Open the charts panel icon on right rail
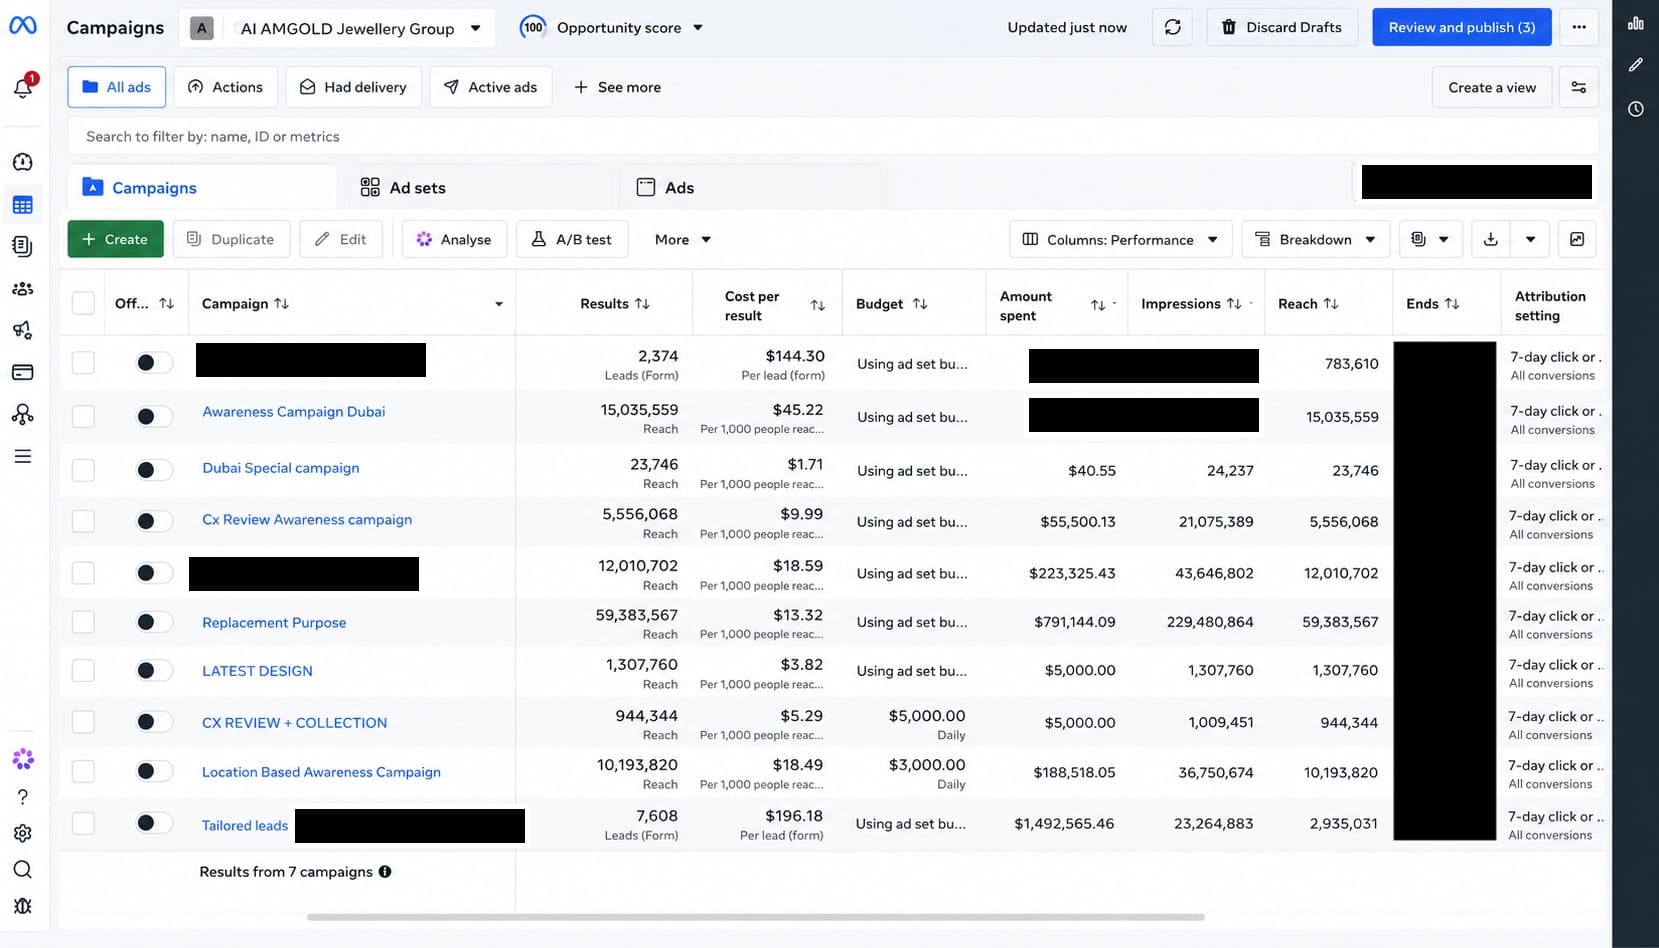The width and height of the screenshot is (1659, 948). (x=1636, y=23)
